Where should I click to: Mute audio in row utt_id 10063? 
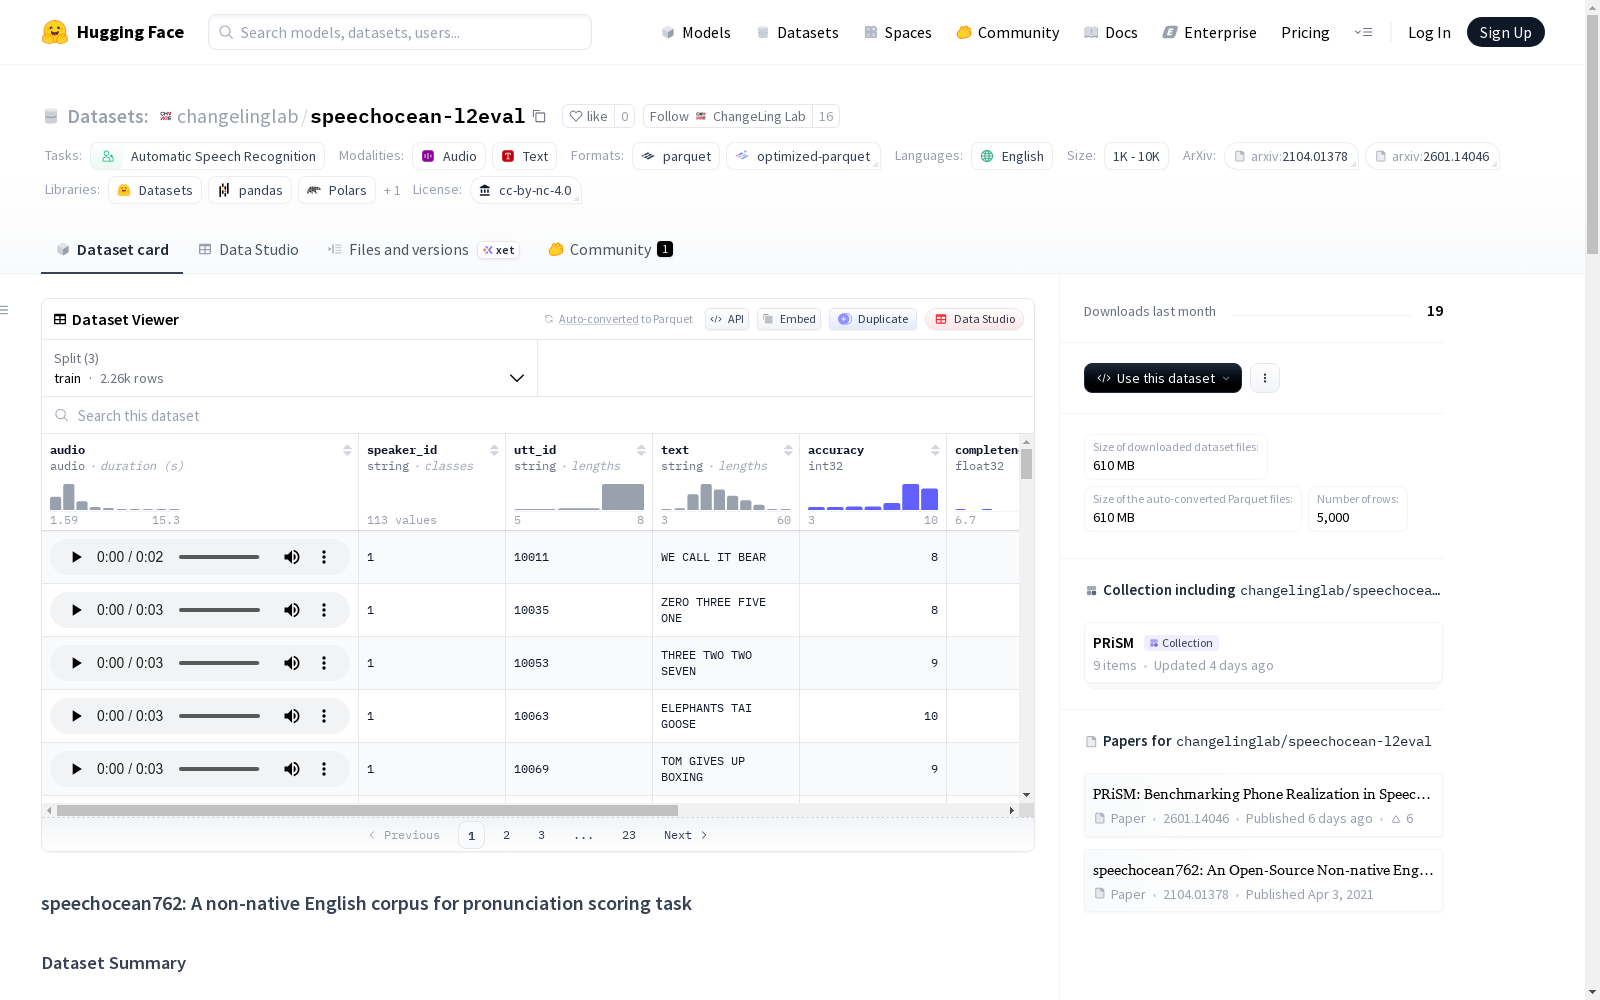pyautogui.click(x=292, y=716)
